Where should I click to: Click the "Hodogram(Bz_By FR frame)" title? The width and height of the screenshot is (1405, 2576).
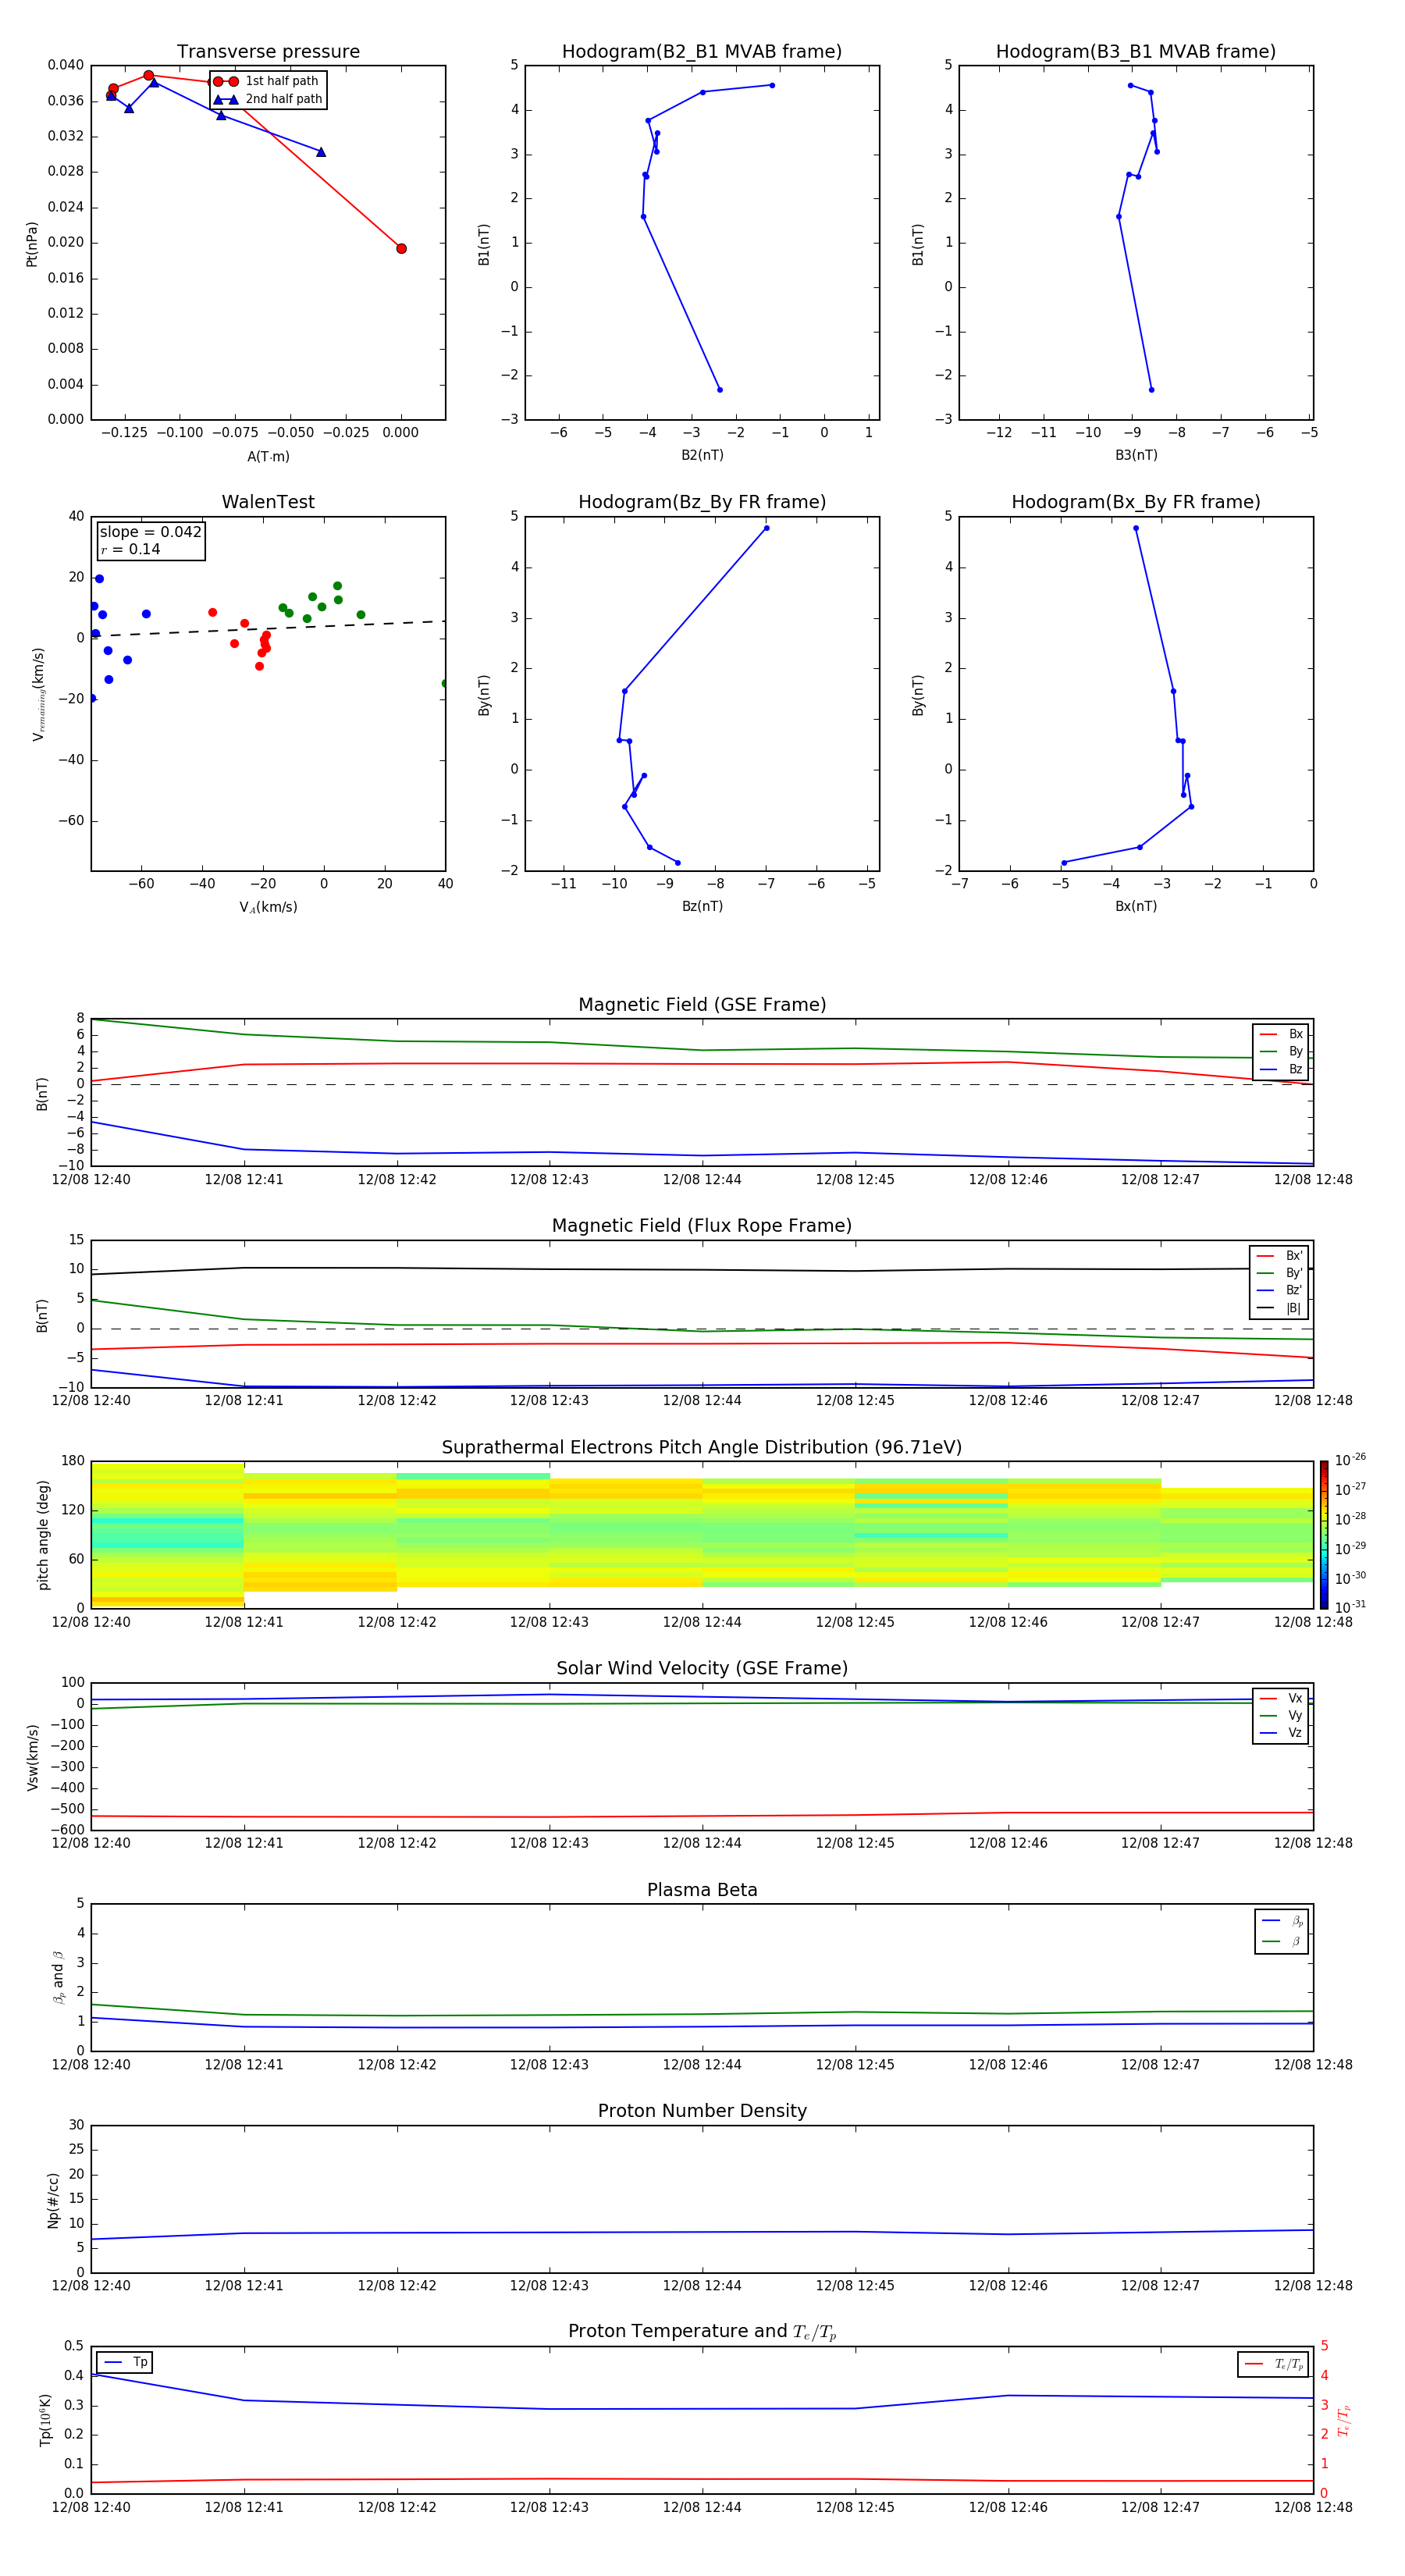tap(702, 502)
